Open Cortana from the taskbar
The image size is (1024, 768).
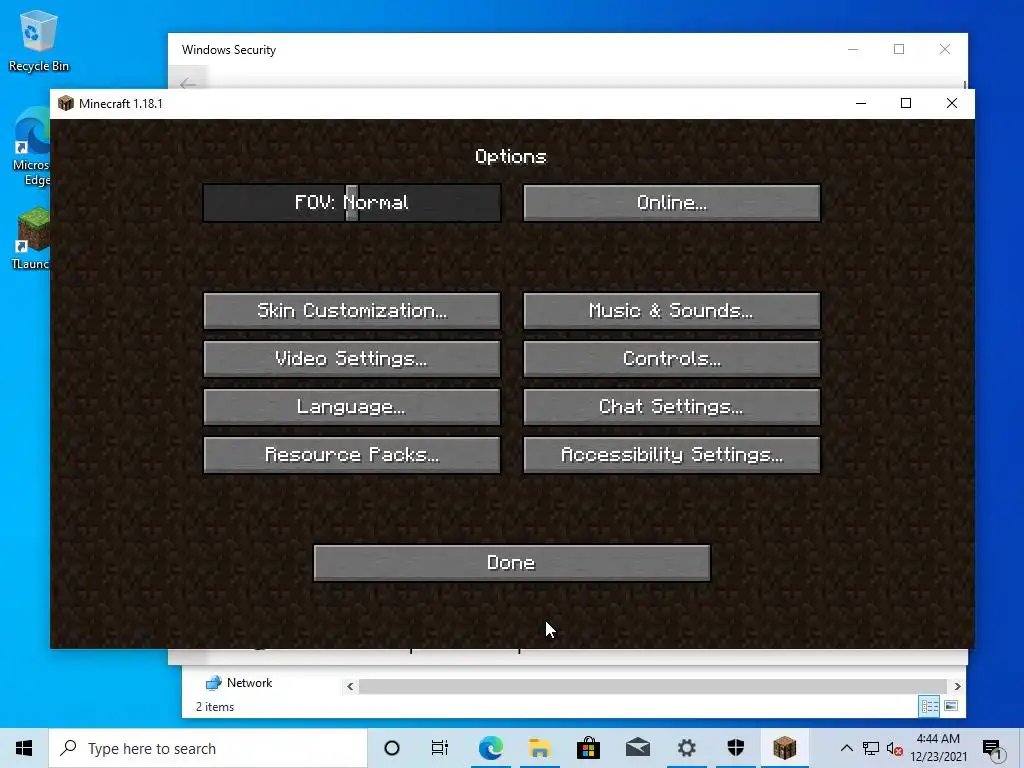point(392,748)
